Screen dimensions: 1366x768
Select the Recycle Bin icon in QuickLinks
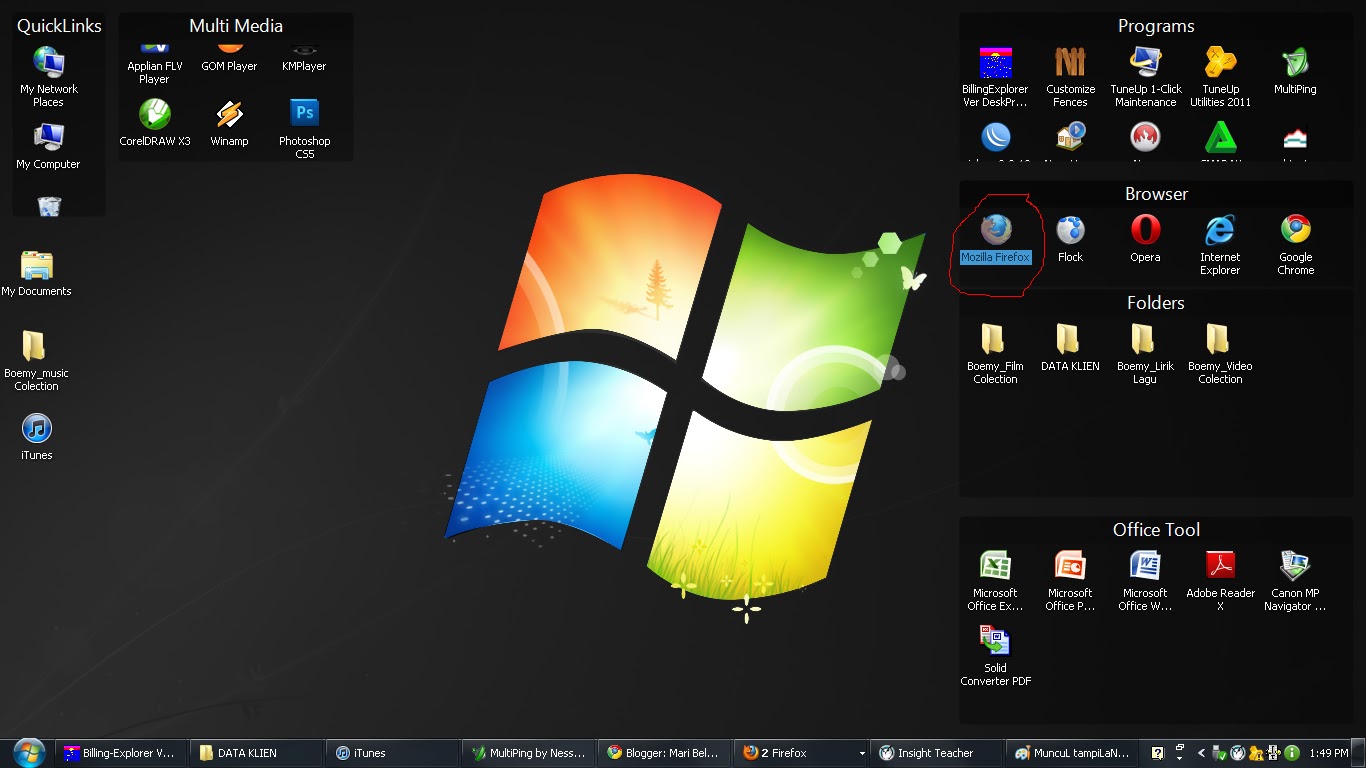(x=48, y=206)
